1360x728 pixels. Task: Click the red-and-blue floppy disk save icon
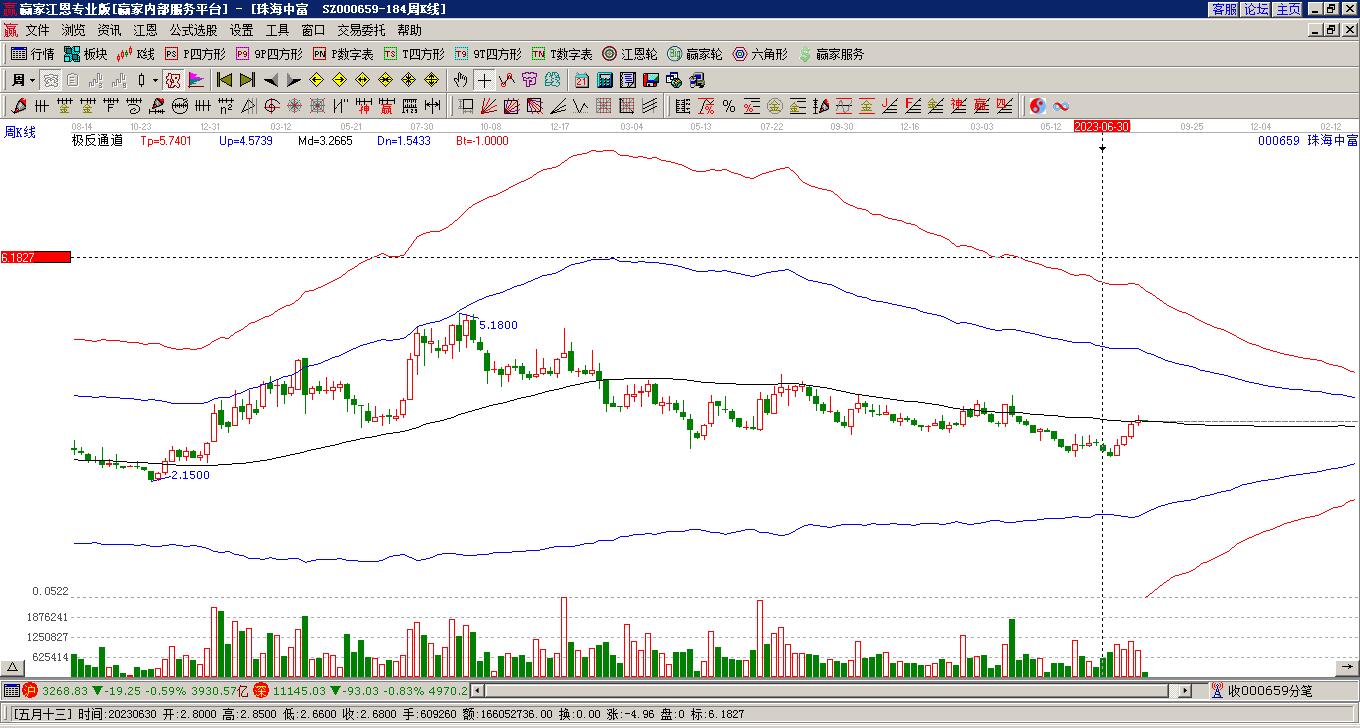point(651,80)
